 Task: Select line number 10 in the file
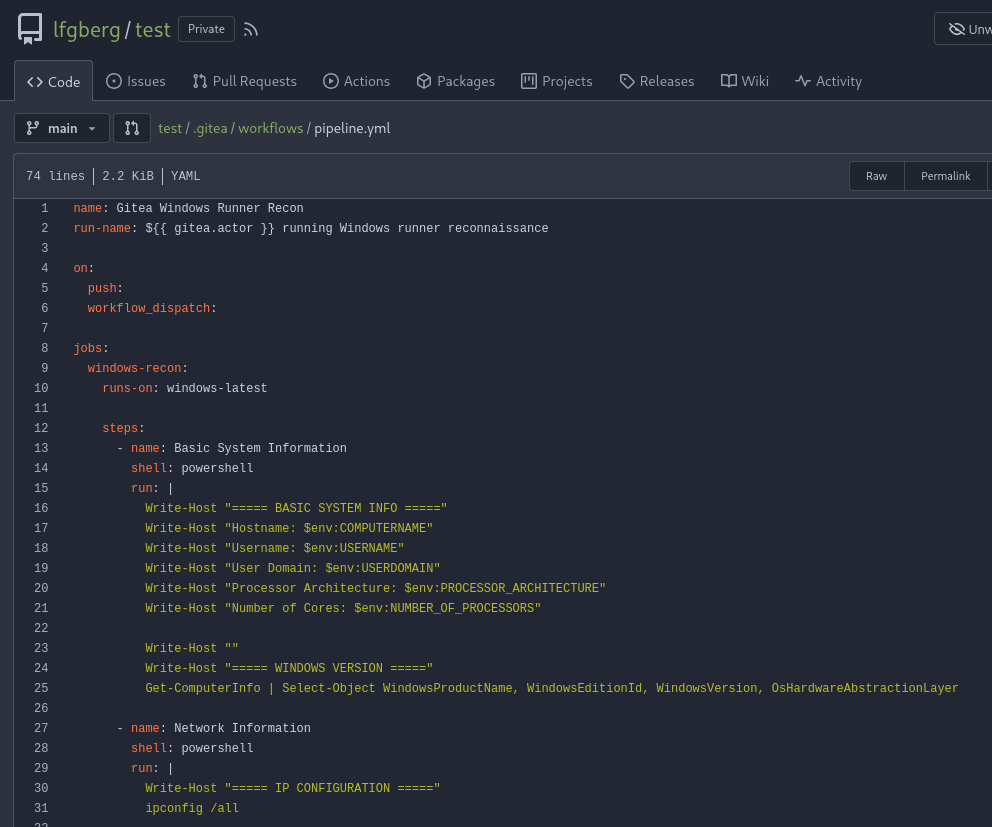(x=41, y=388)
